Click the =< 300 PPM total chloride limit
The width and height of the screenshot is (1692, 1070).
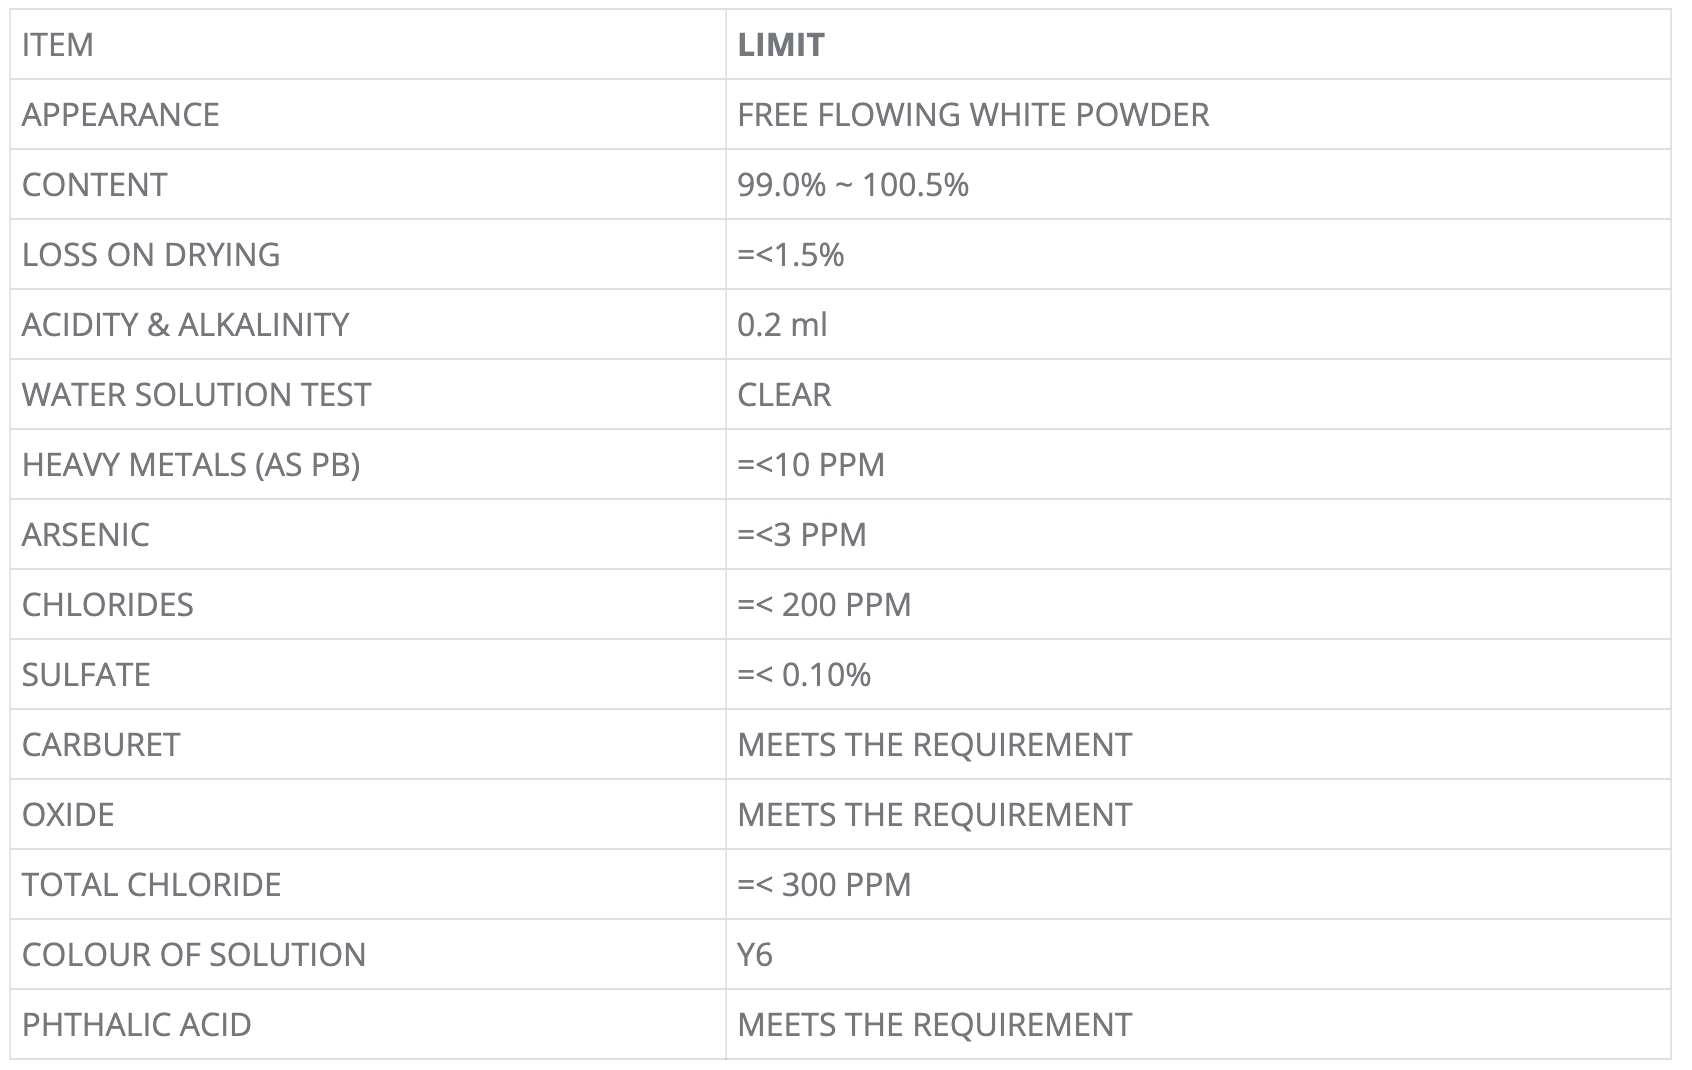(824, 885)
